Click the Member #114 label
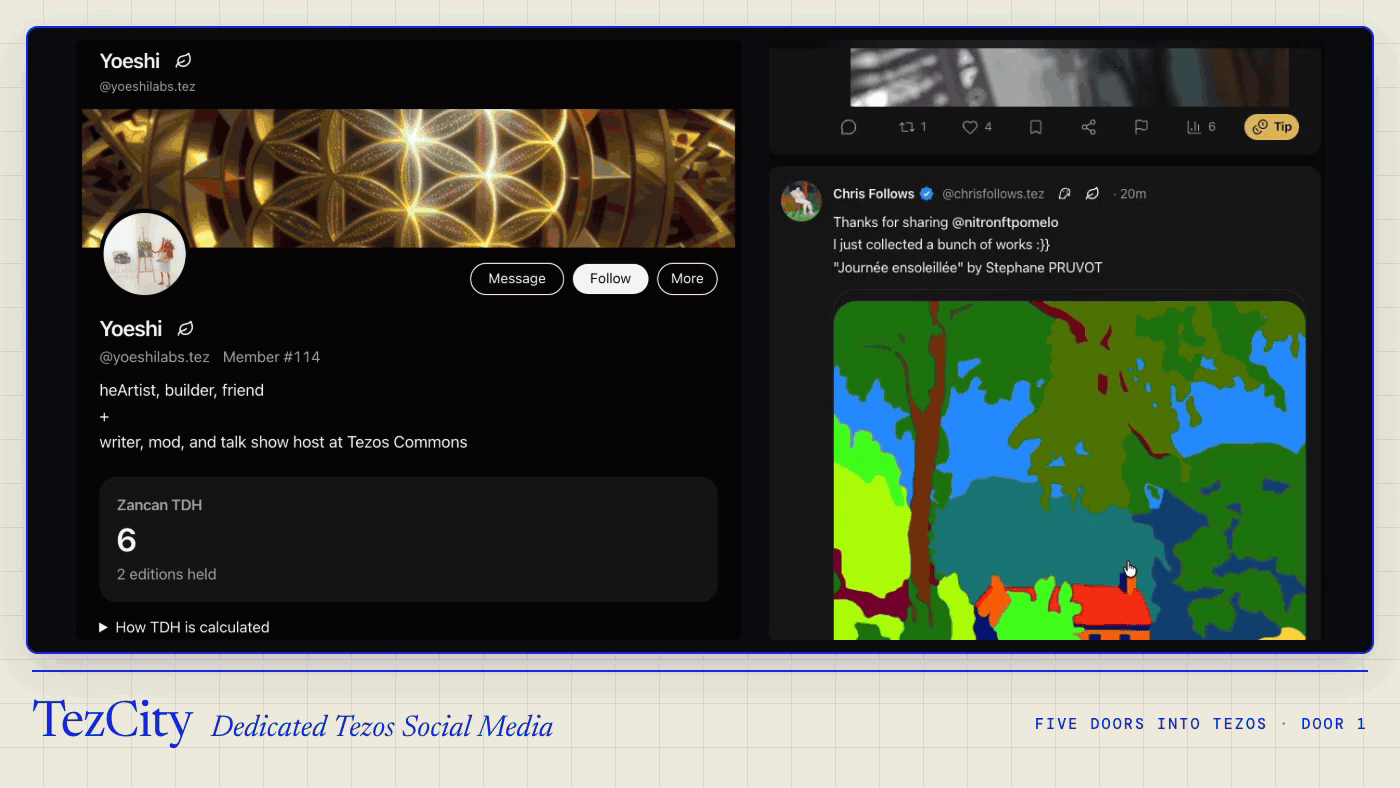 point(271,357)
